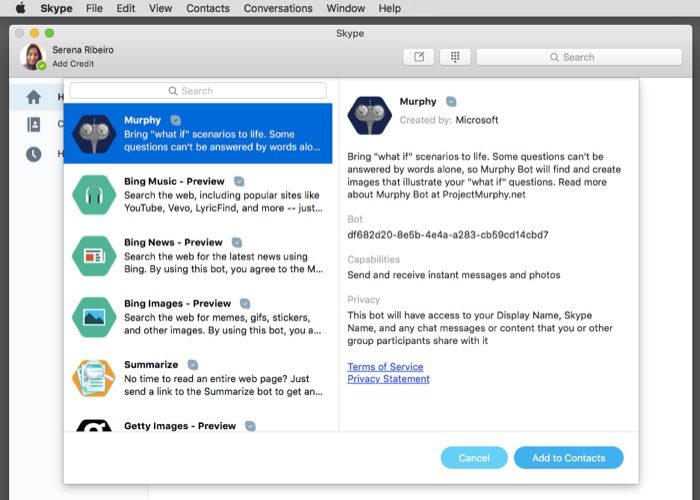The width and height of the screenshot is (700, 500).
Task: Open the dial pad button
Action: coord(454,57)
